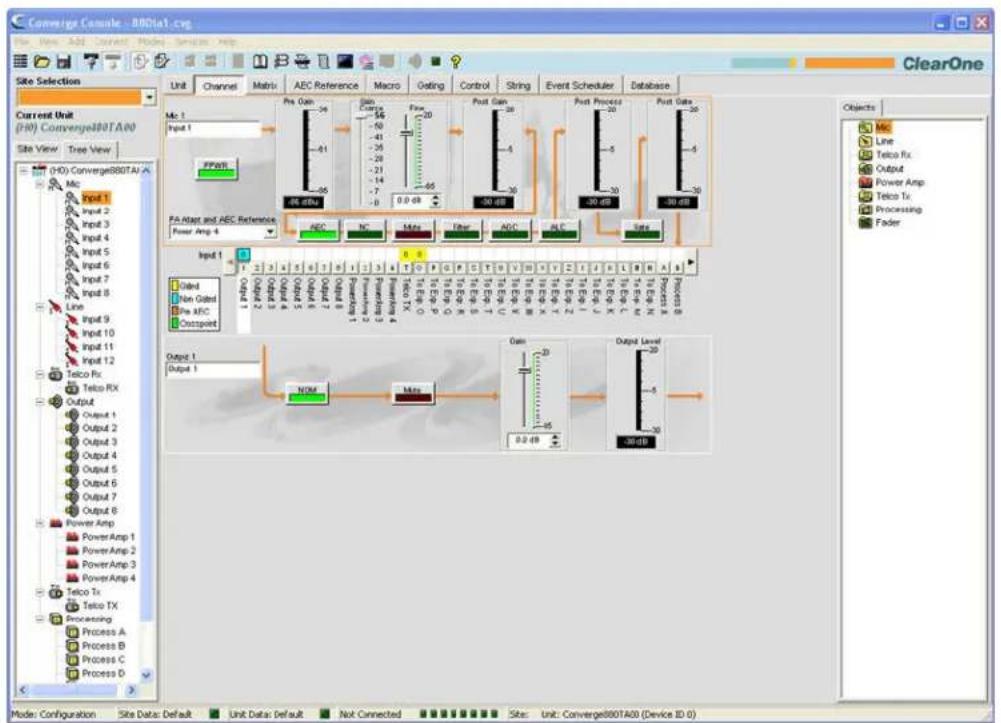Viewport: 1001px width, 723px height.
Task: Click the matrix scroll right arrow
Action: [x=691, y=262]
